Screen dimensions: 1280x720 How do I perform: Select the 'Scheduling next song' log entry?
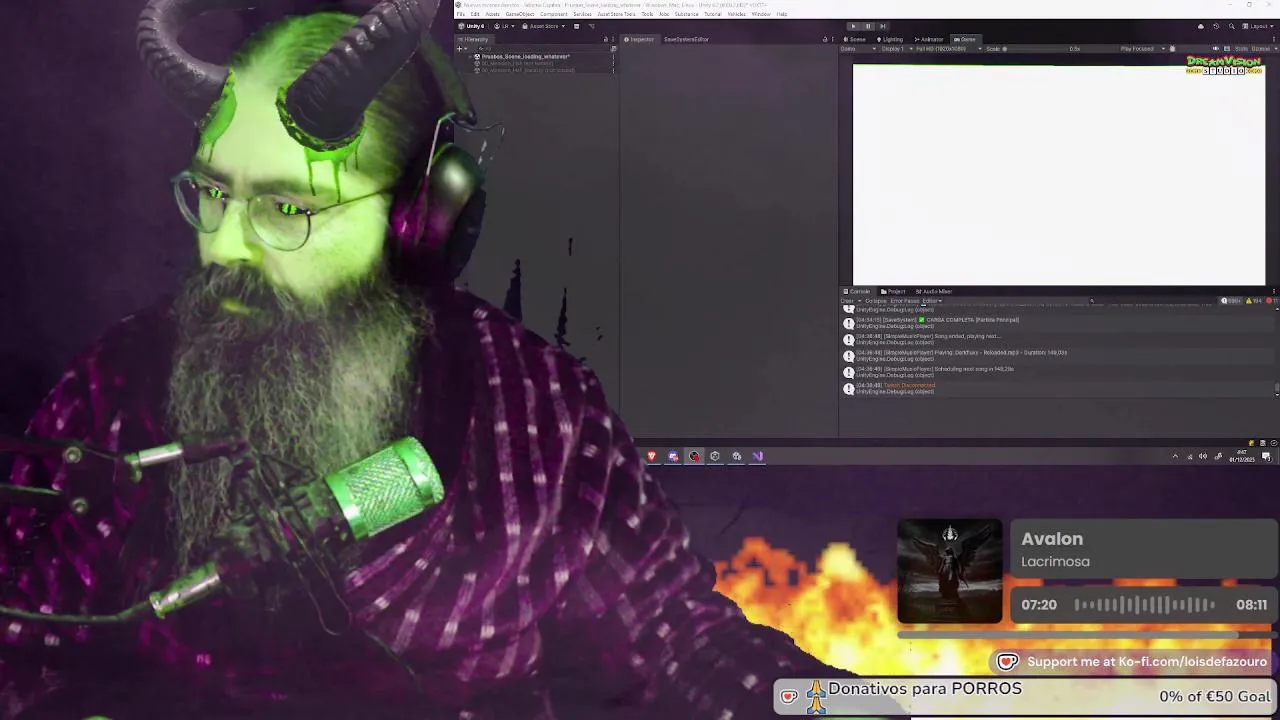pyautogui.click(x=1057, y=371)
